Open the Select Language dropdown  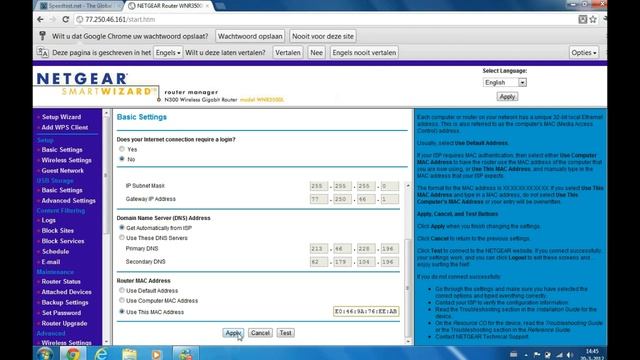505,82
